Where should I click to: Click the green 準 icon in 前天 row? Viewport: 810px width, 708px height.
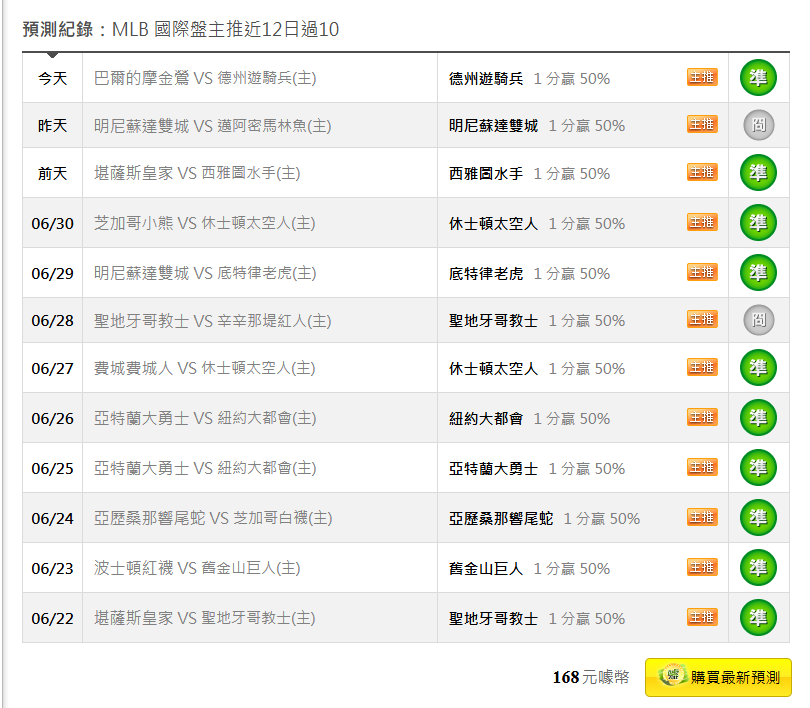[758, 172]
